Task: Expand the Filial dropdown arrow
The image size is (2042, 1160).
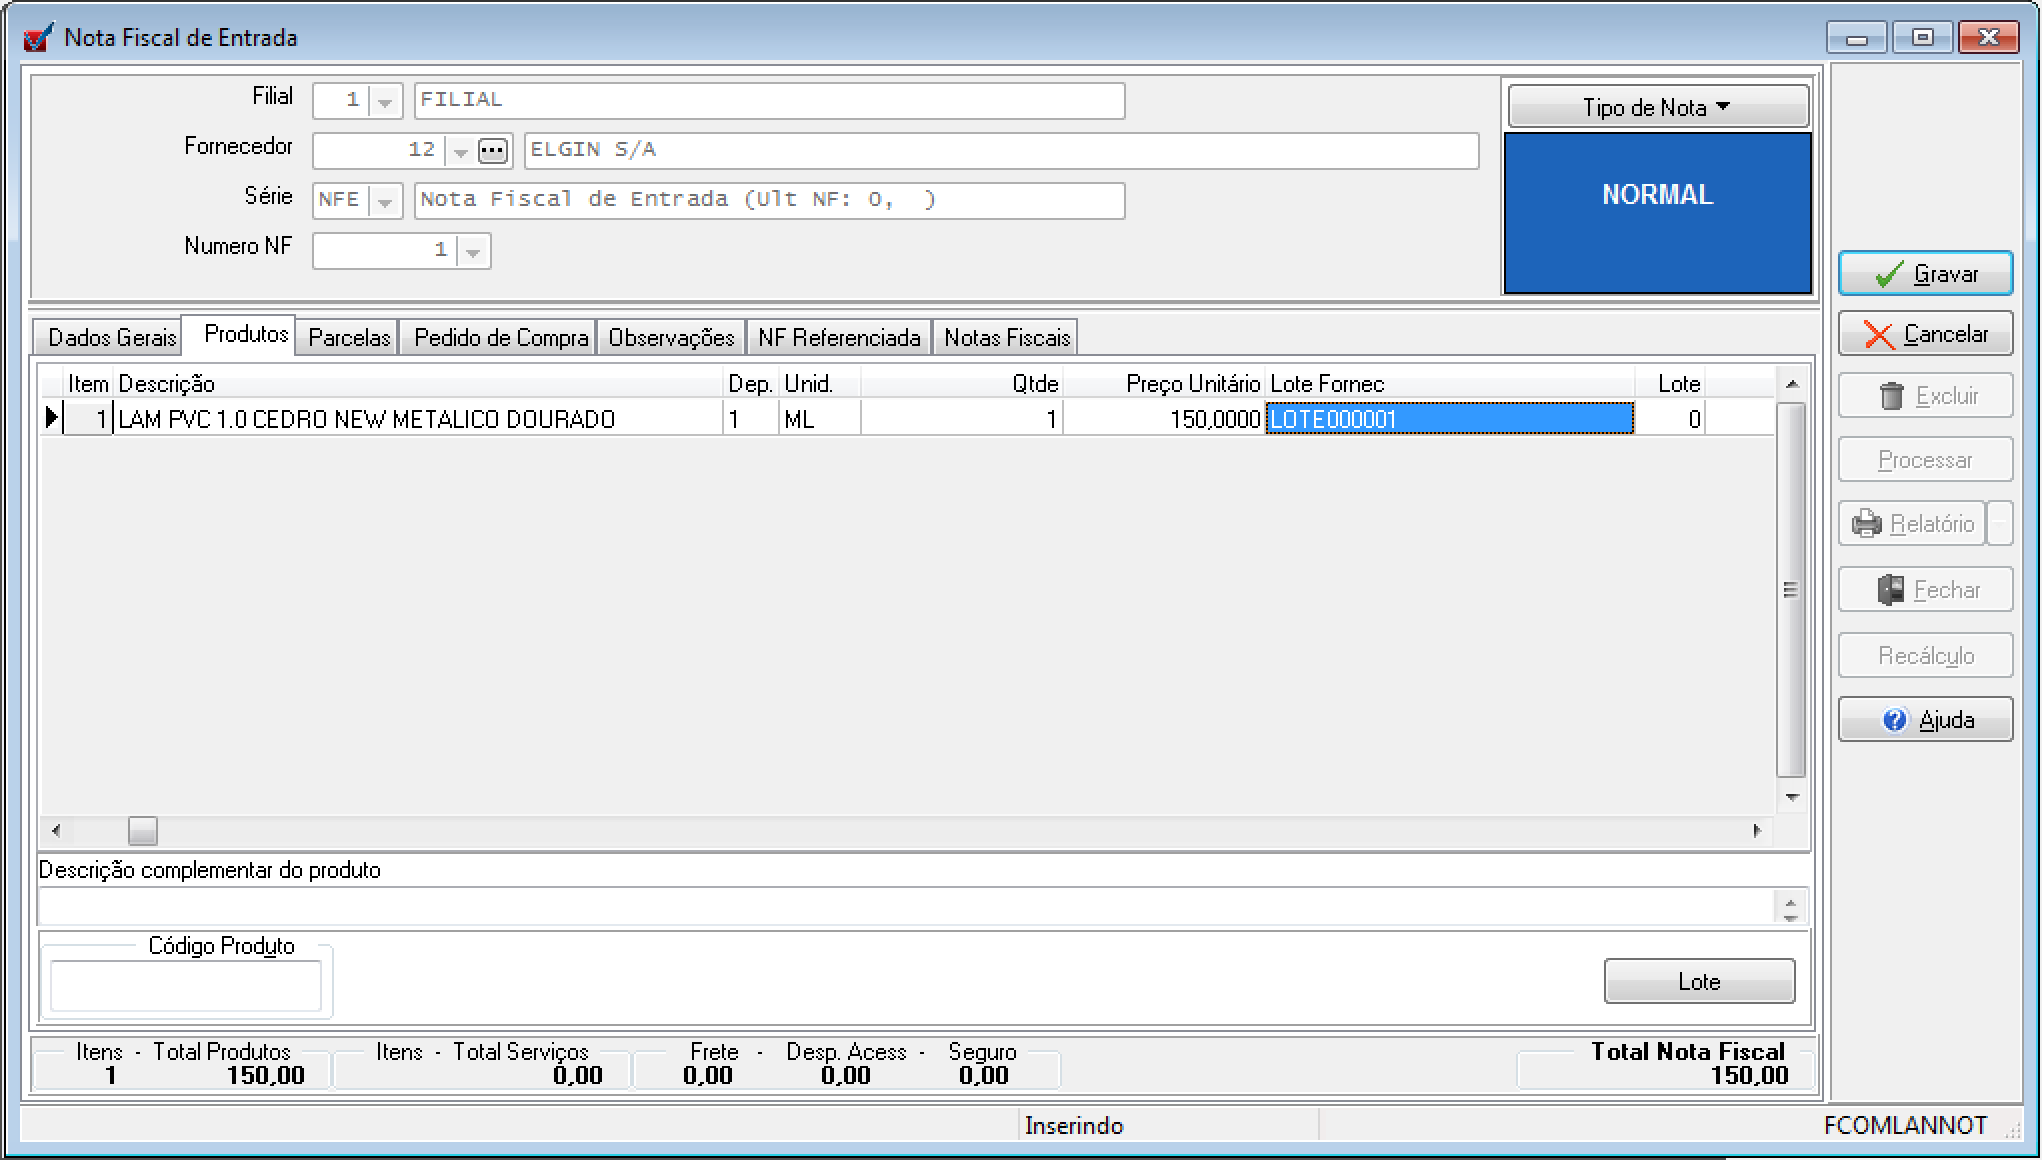Action: point(384,101)
